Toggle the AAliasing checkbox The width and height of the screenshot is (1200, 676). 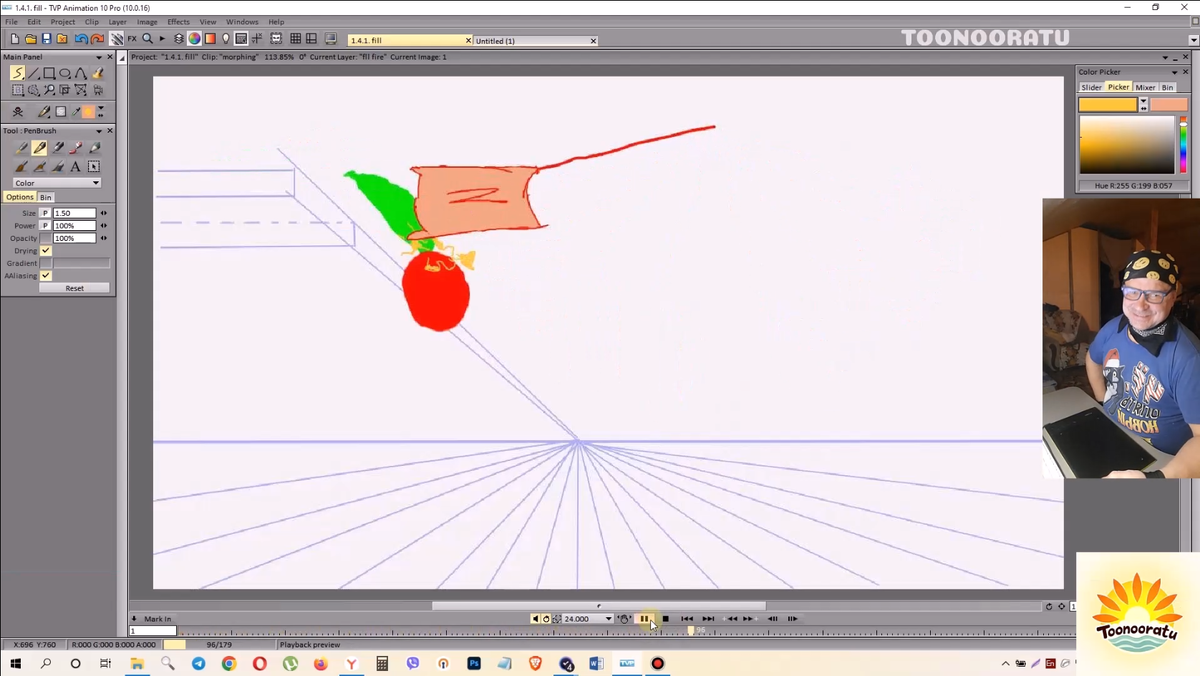point(46,276)
